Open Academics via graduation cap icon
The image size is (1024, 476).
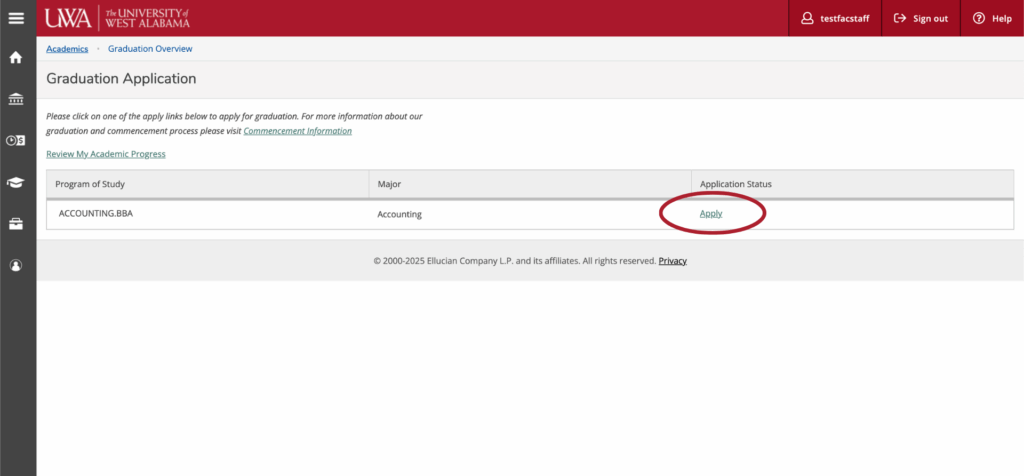(x=16, y=182)
